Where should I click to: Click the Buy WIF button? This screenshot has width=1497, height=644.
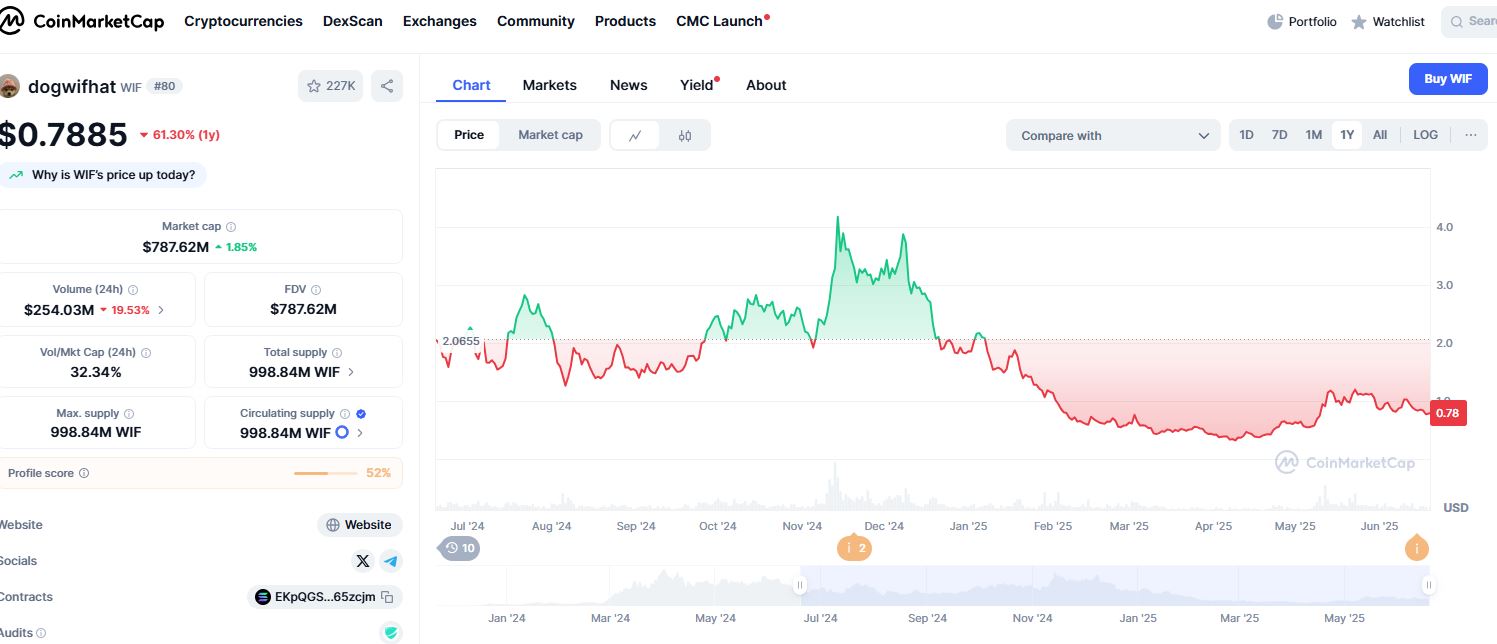pyautogui.click(x=1448, y=79)
